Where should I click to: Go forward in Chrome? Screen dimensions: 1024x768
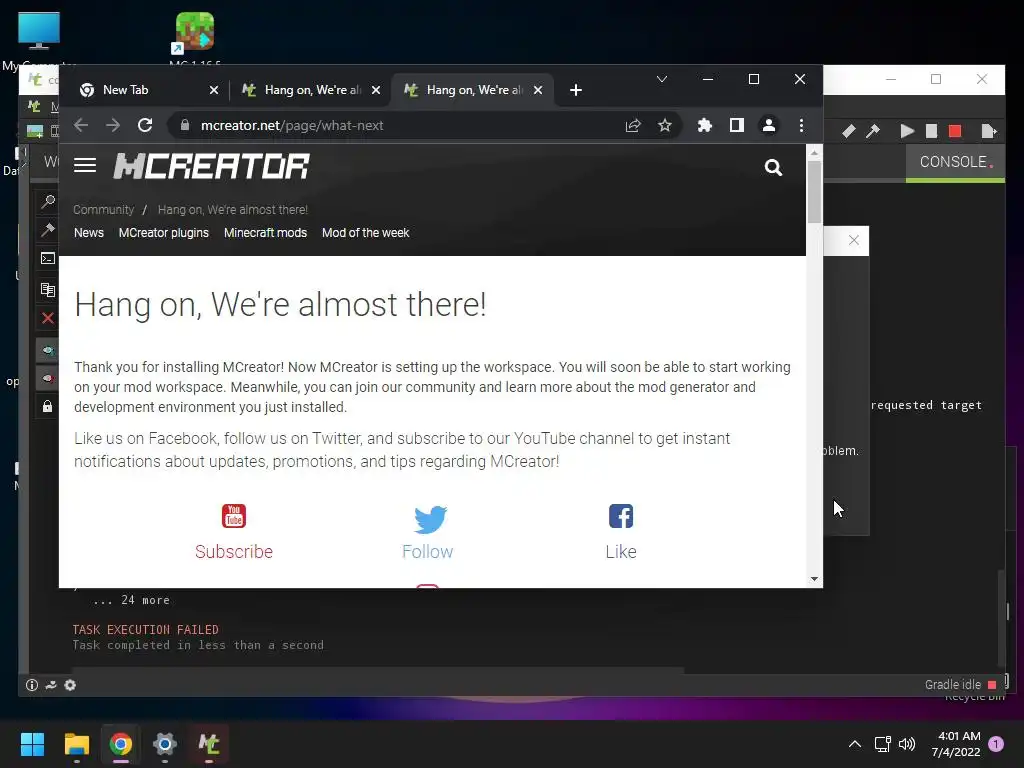(x=113, y=125)
